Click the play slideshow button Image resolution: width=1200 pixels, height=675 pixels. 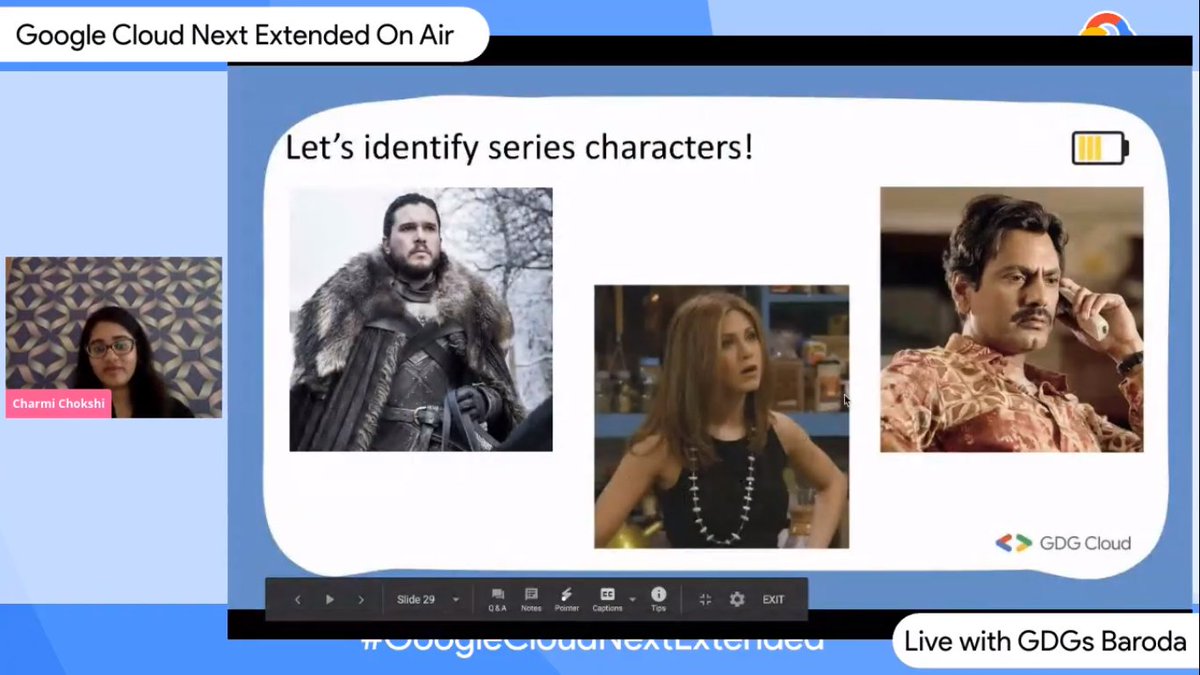tap(329, 600)
